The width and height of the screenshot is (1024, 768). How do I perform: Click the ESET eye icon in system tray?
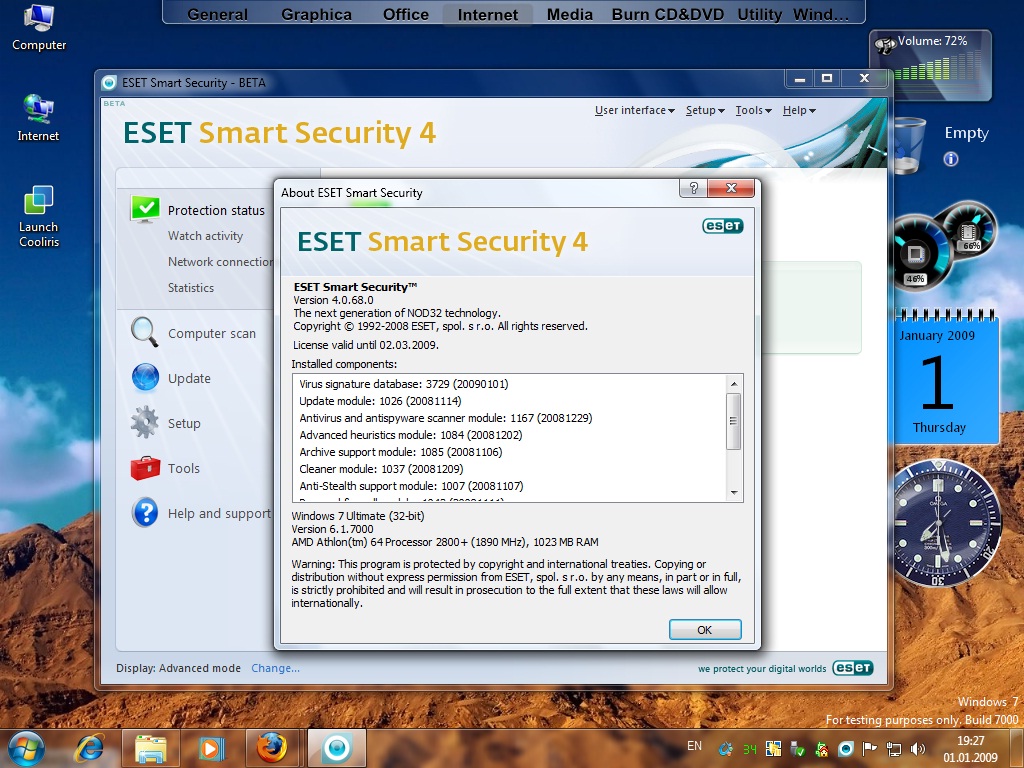pyautogui.click(x=846, y=748)
